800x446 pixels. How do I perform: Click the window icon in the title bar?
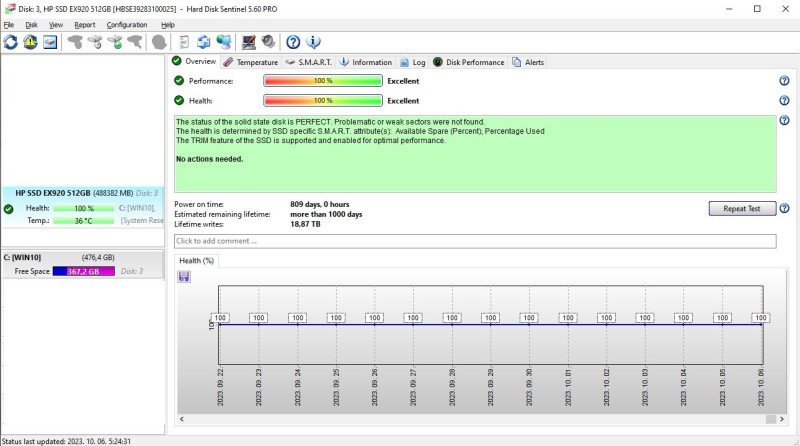coord(10,9)
